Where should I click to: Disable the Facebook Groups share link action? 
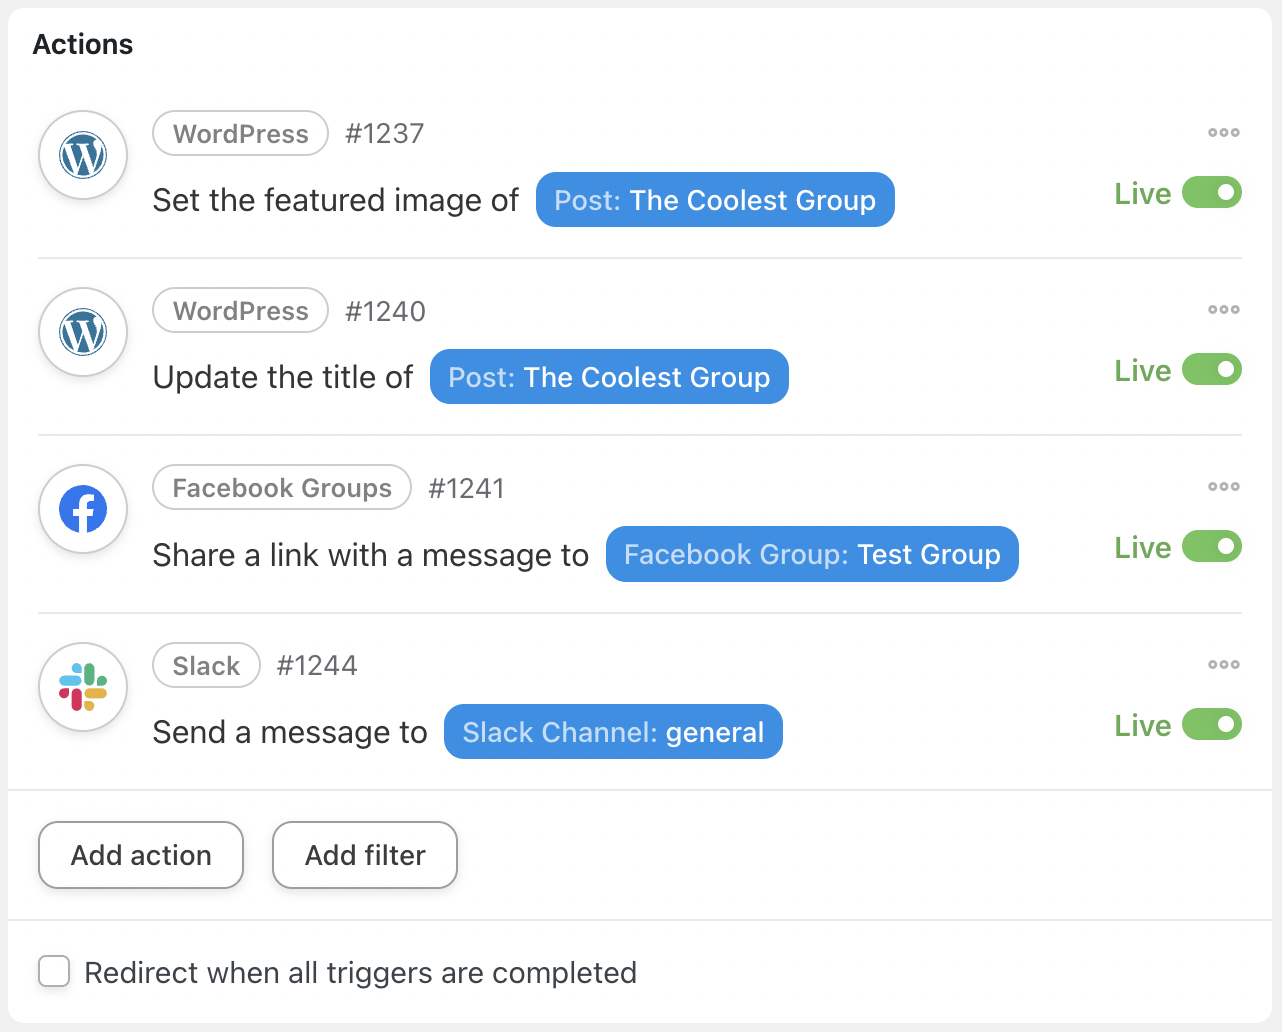coord(1212,546)
